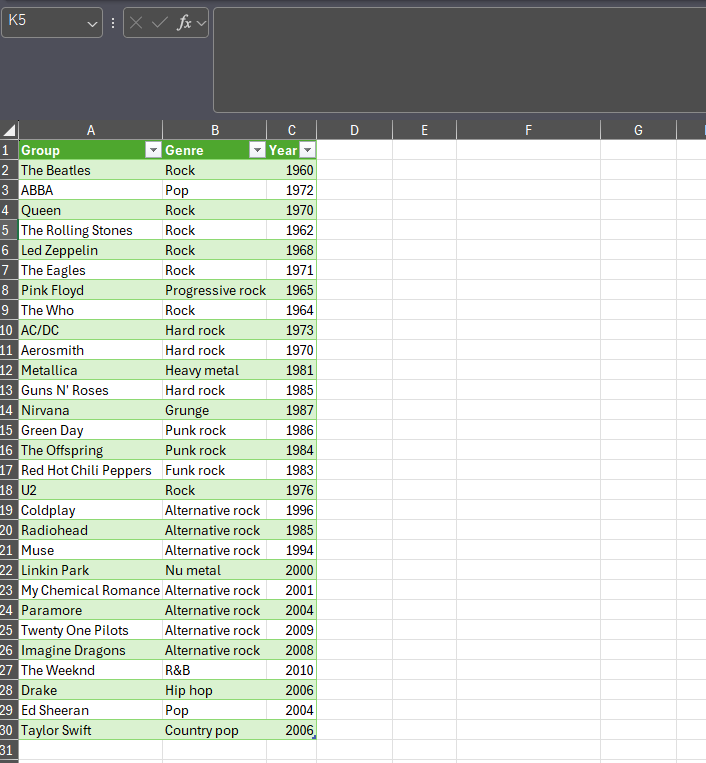Select the cell Green Day
Image resolution: width=706 pixels, height=763 pixels.
coord(91,430)
